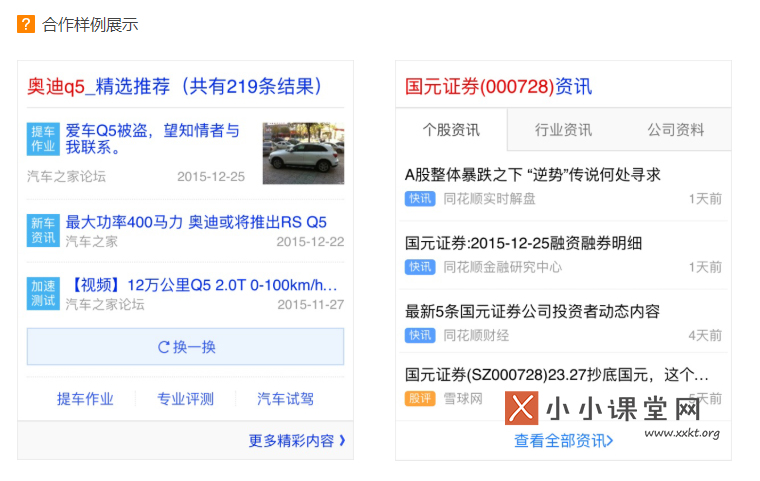The image size is (760, 481).
Task: Open 国元证券:2015-12-25融资融券明细
Action: coord(523,243)
